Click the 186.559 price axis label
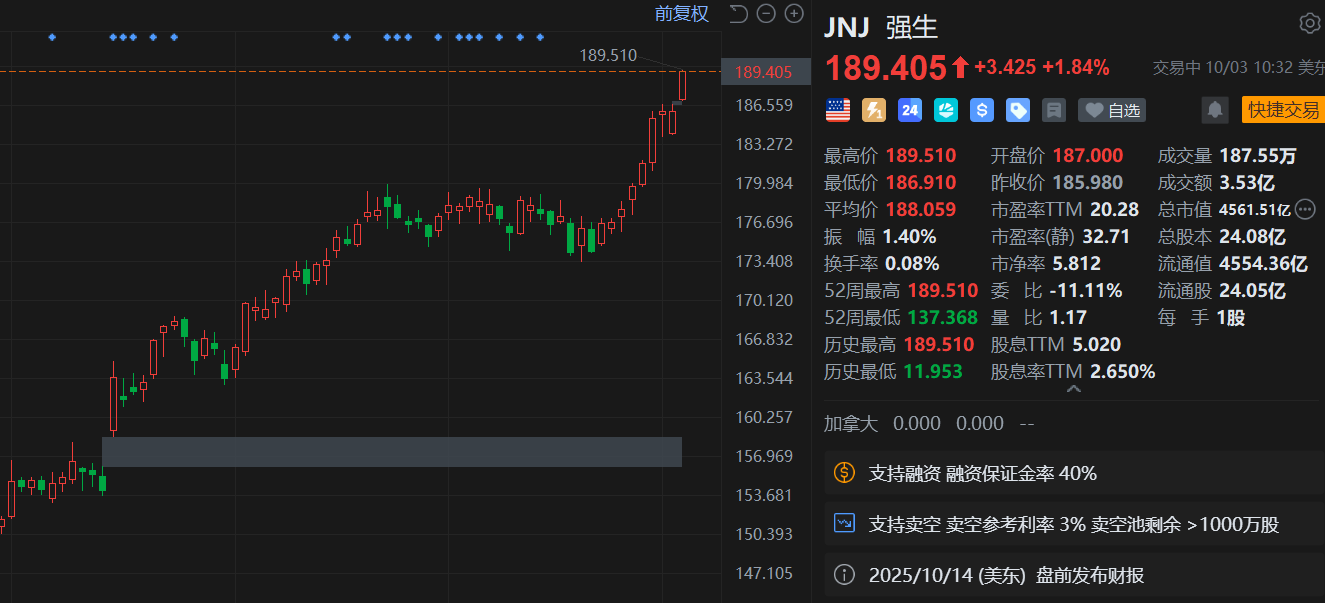This screenshot has width=1325, height=603. pyautogui.click(x=763, y=105)
